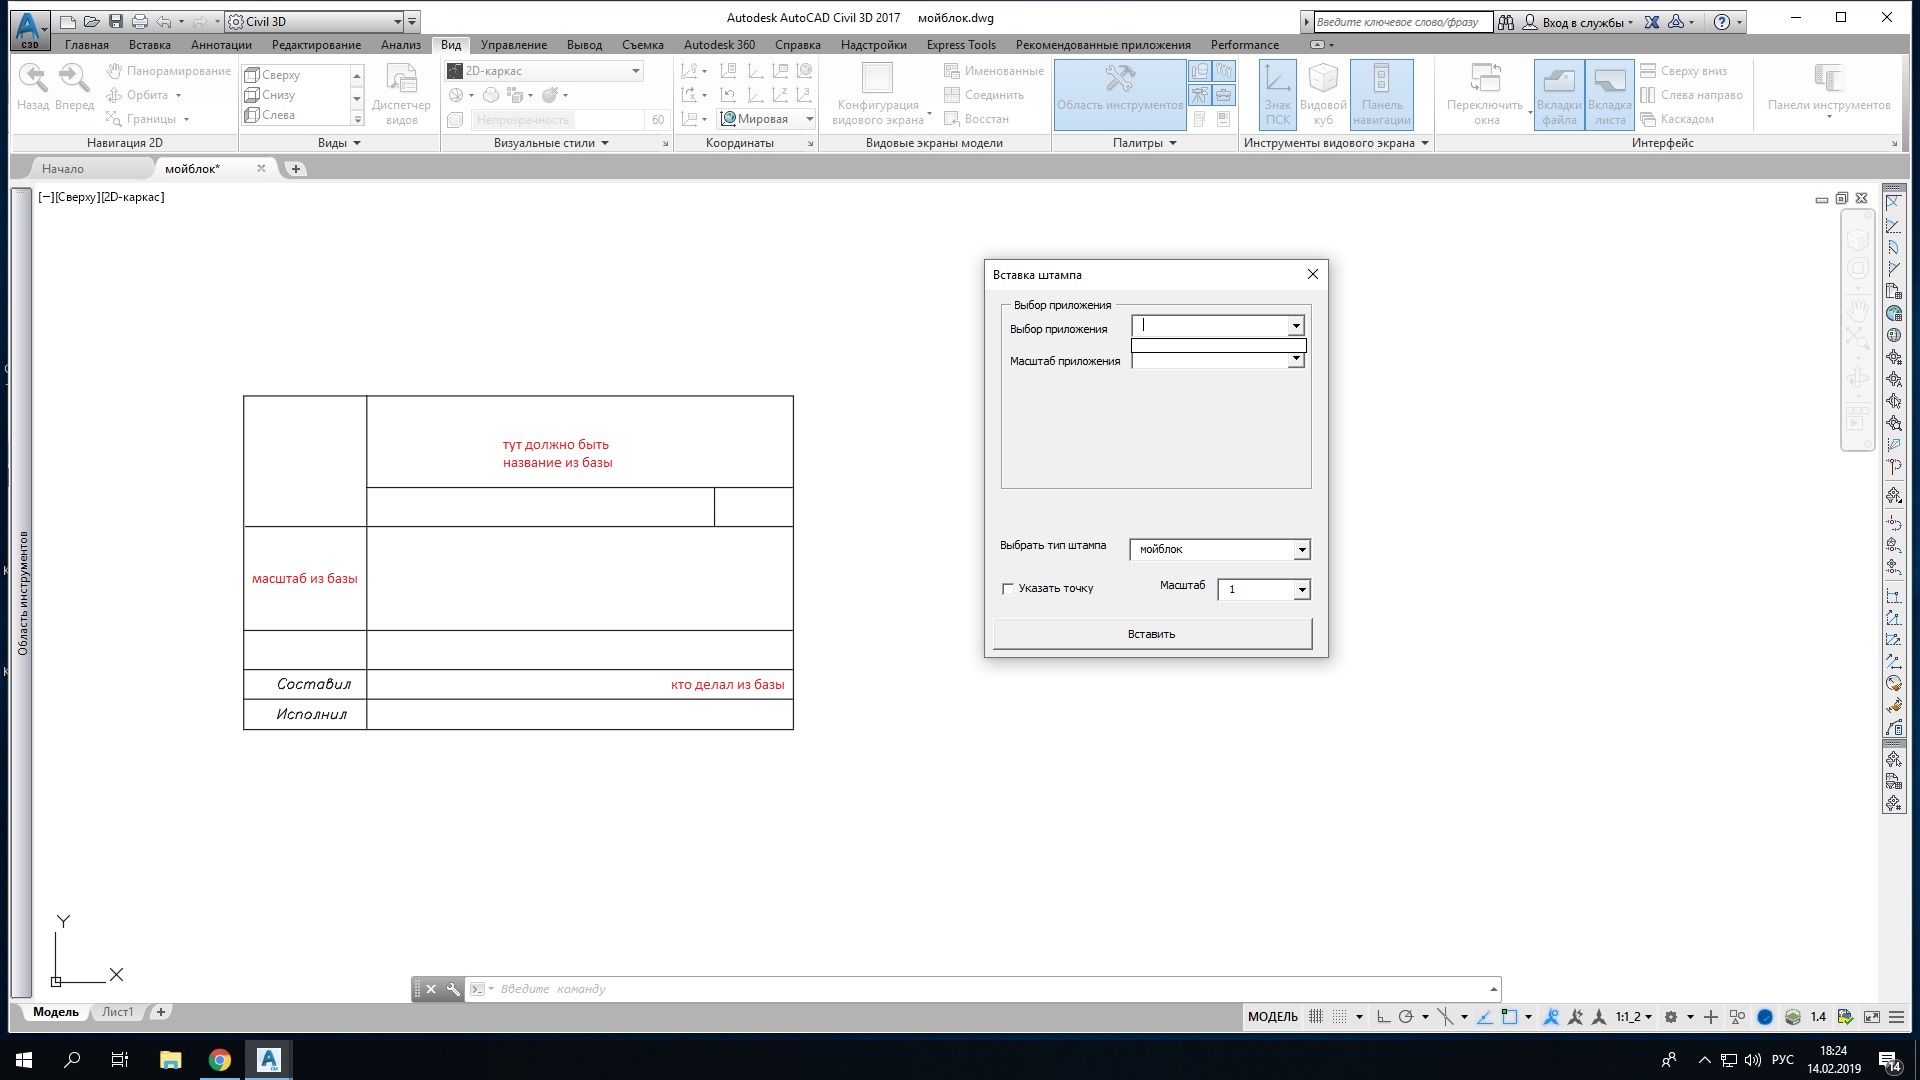Viewport: 1920px width, 1080px height.
Task: Open the 'Аннотации' ribbon tab
Action: pos(221,45)
